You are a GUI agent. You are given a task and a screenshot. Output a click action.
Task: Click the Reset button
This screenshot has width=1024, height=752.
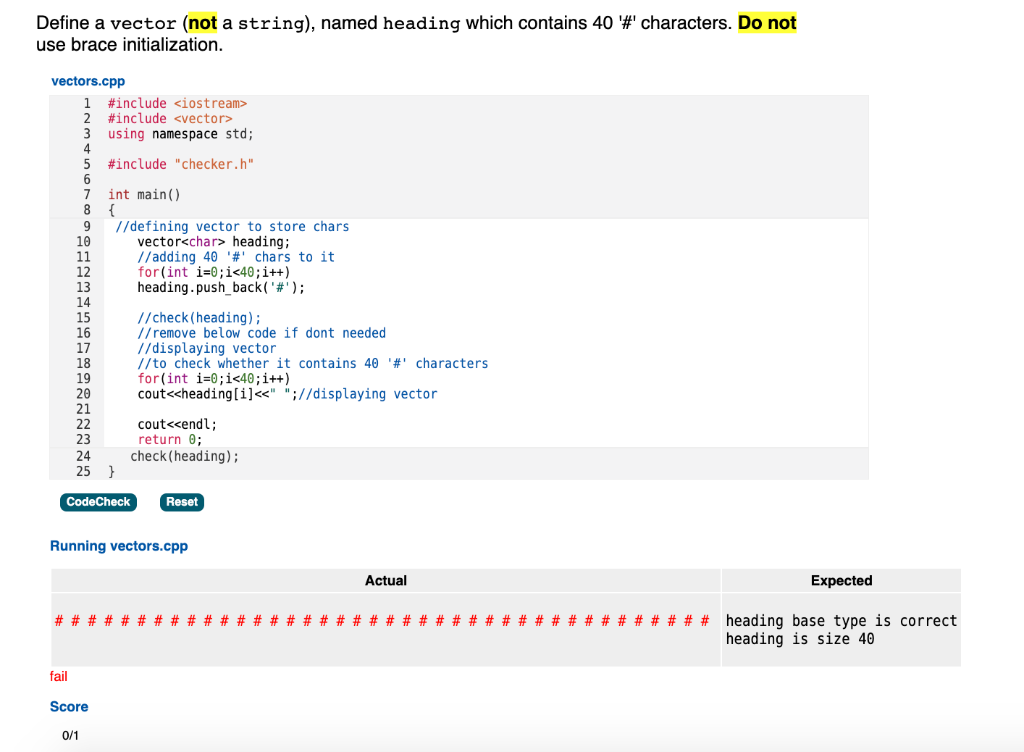181,502
